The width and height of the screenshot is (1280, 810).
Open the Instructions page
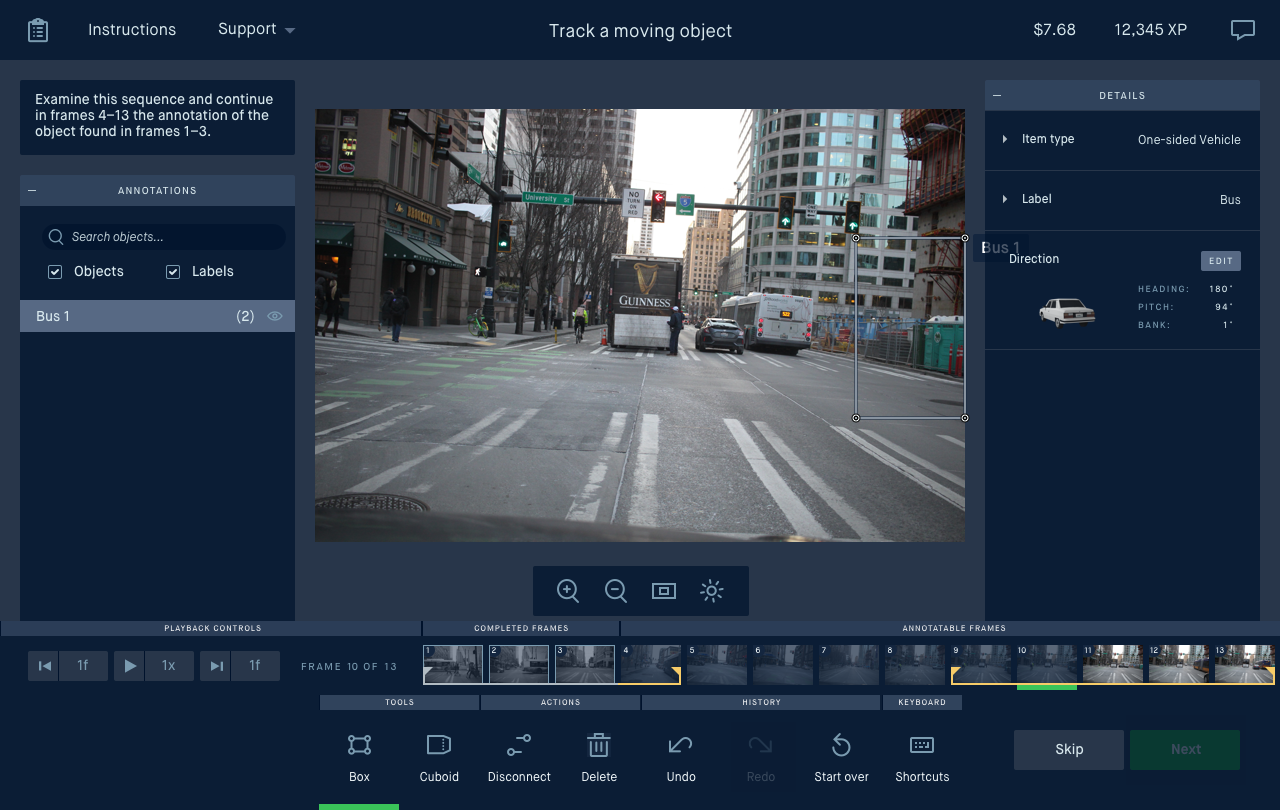pos(132,30)
